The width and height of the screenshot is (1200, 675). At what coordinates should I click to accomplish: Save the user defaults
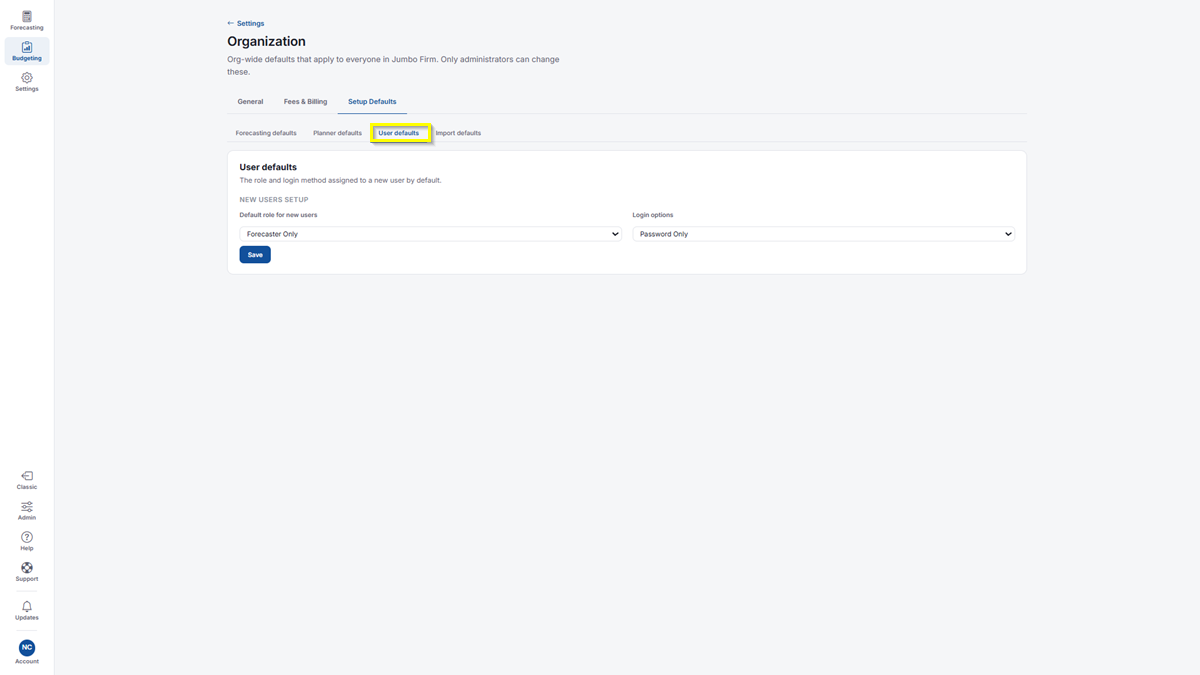click(255, 255)
